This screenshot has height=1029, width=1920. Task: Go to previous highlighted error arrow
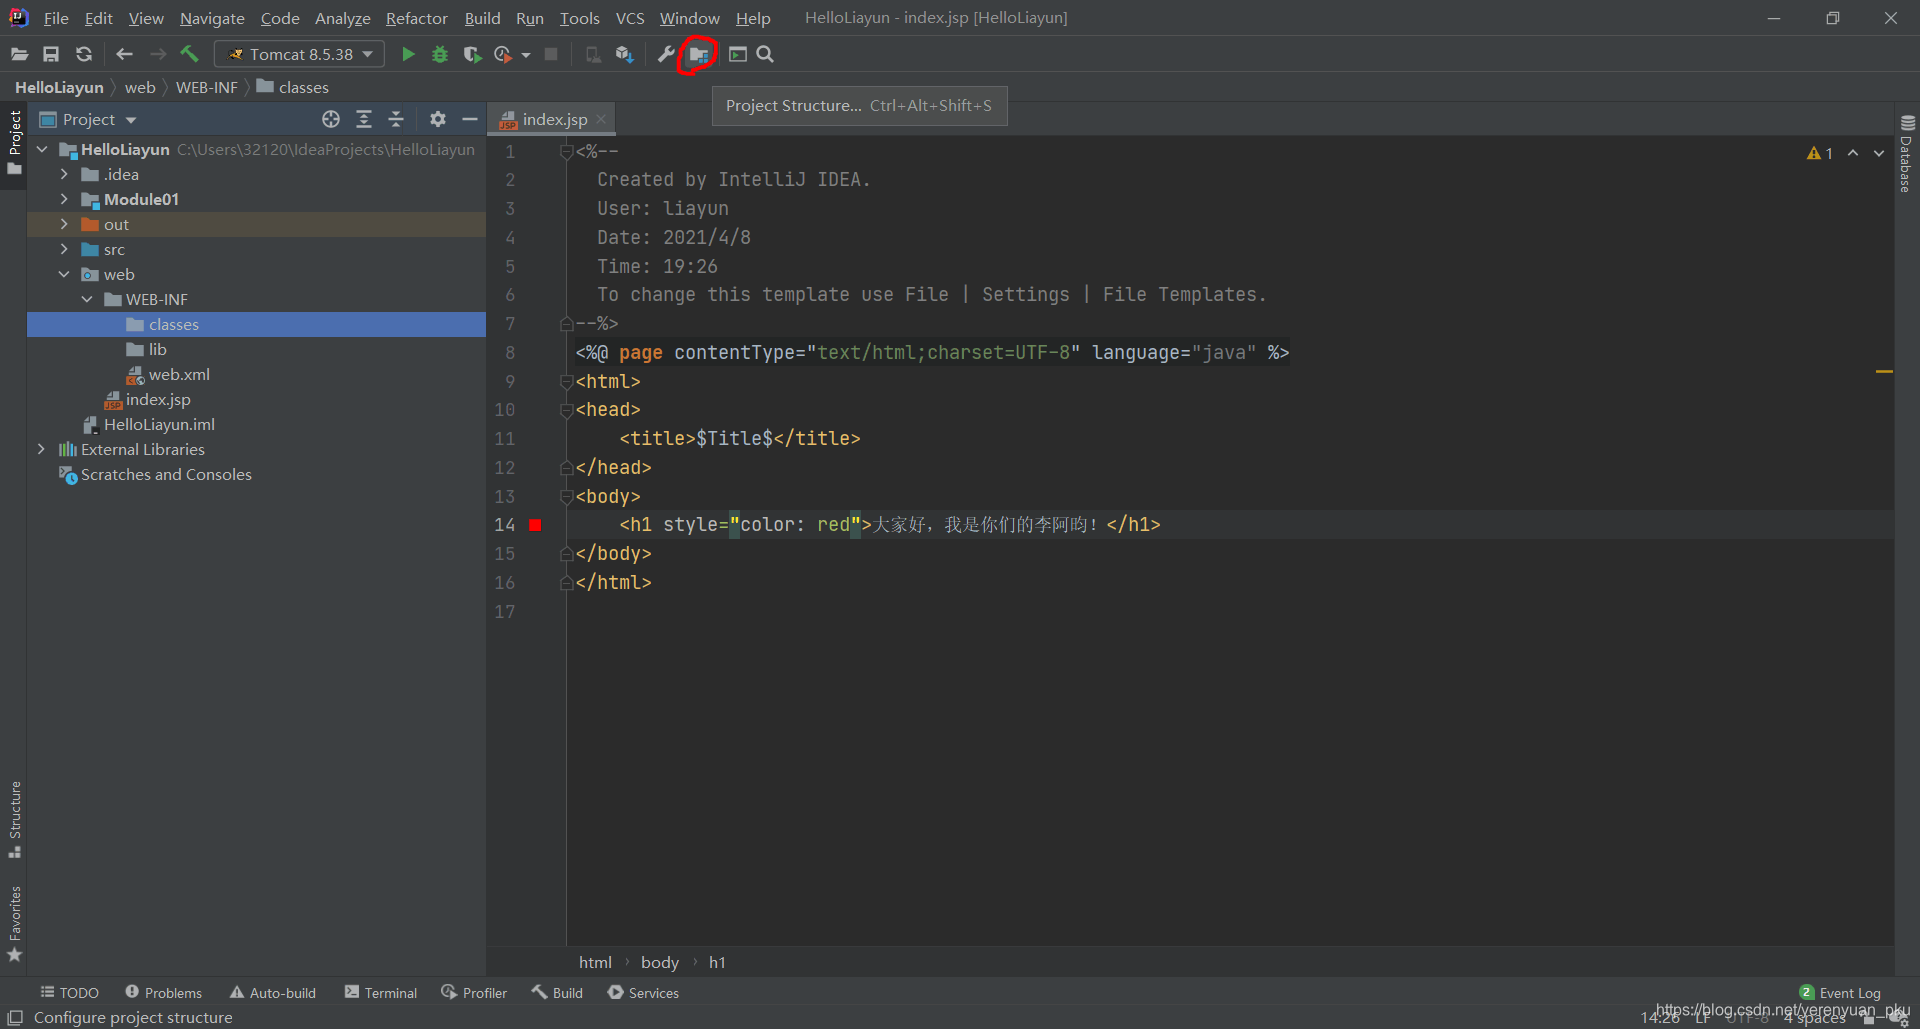1853,153
